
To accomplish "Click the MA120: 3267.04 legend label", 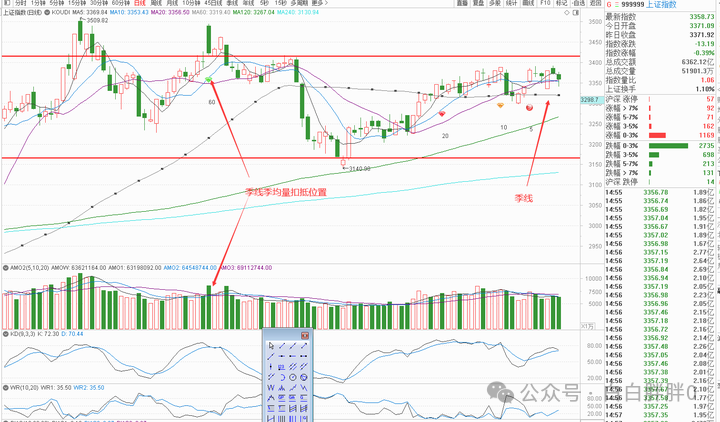I will pos(253,12).
